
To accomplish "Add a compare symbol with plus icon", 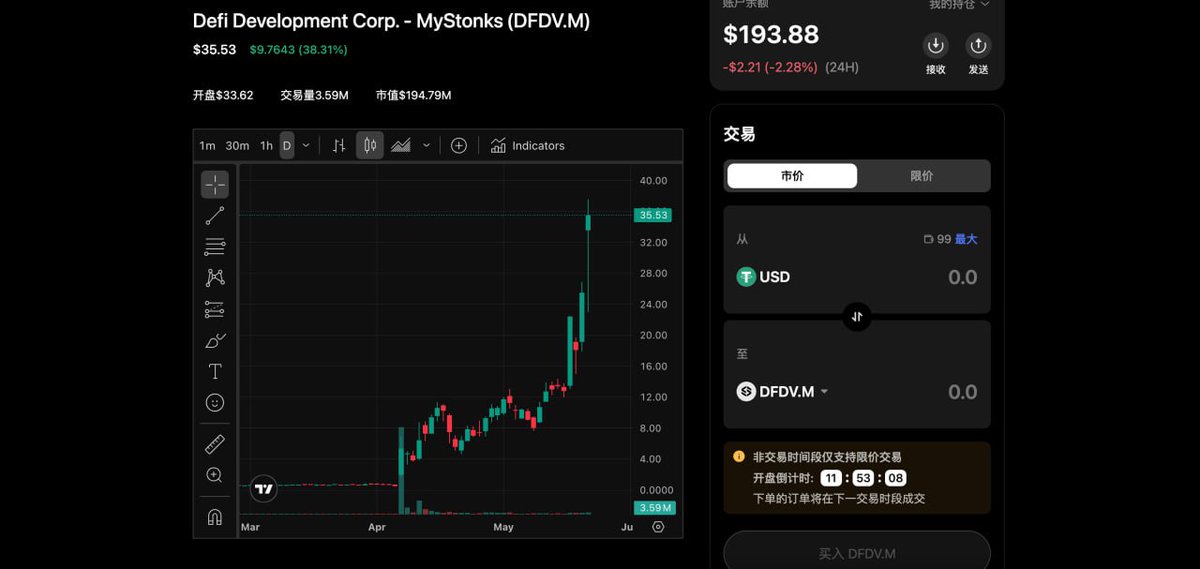I will (459, 146).
